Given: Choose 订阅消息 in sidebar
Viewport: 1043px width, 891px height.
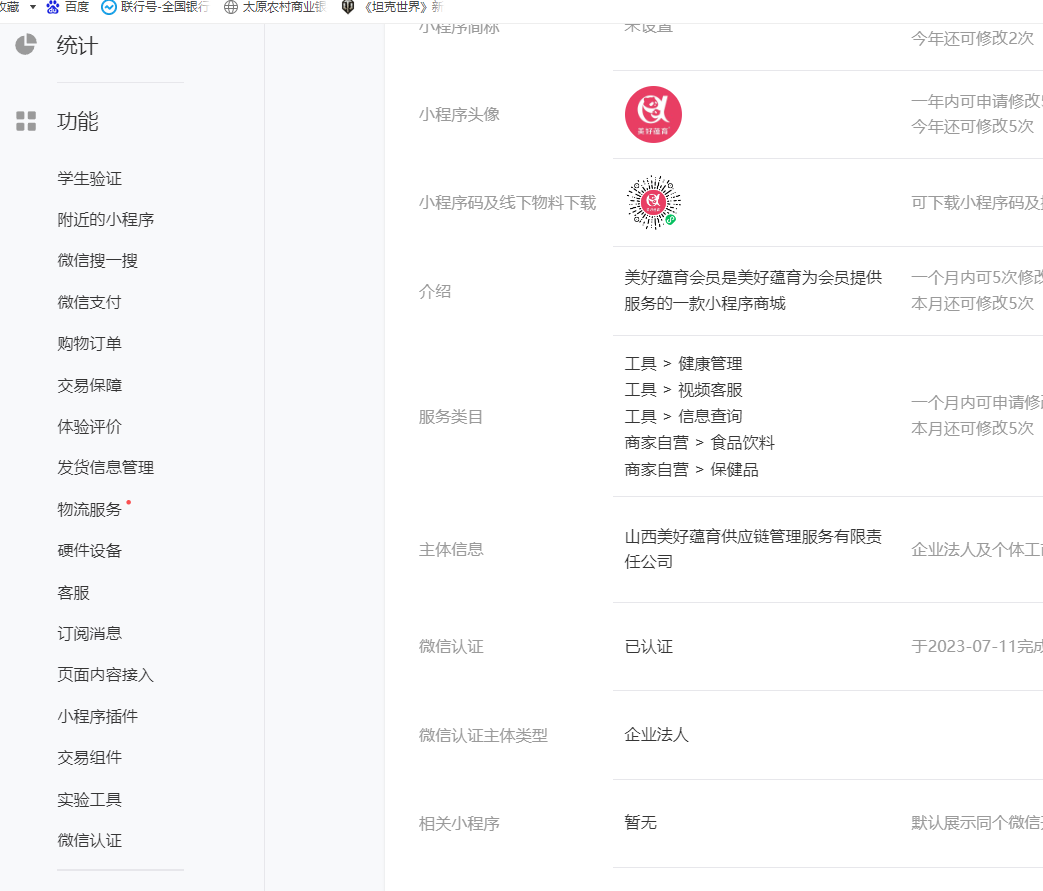Looking at the screenshot, I should (x=90, y=633).
